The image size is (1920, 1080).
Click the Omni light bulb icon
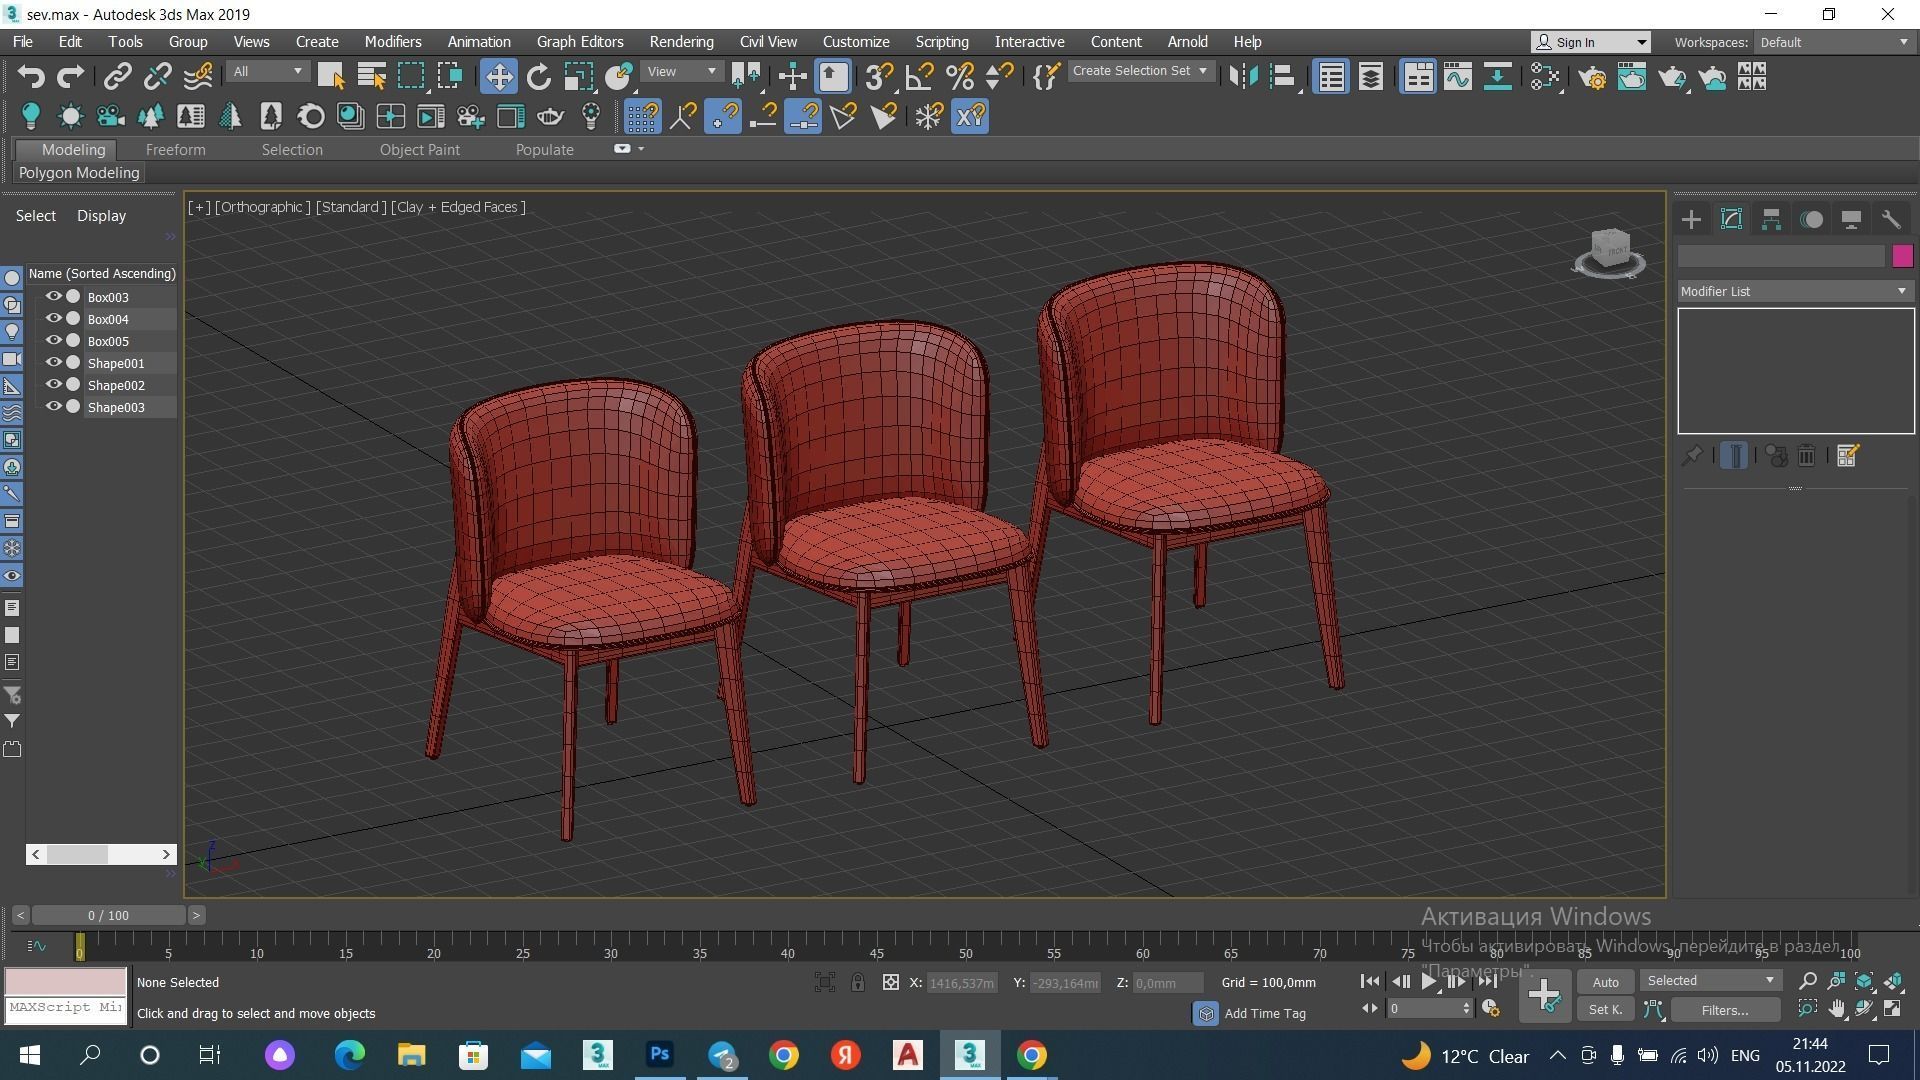click(x=31, y=117)
